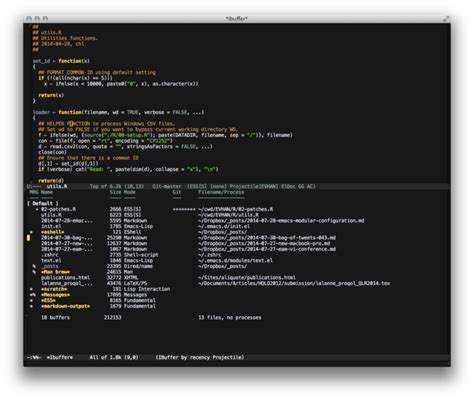Click the close(con) line in the code
The width and height of the screenshot is (474, 399).
(x=52, y=152)
